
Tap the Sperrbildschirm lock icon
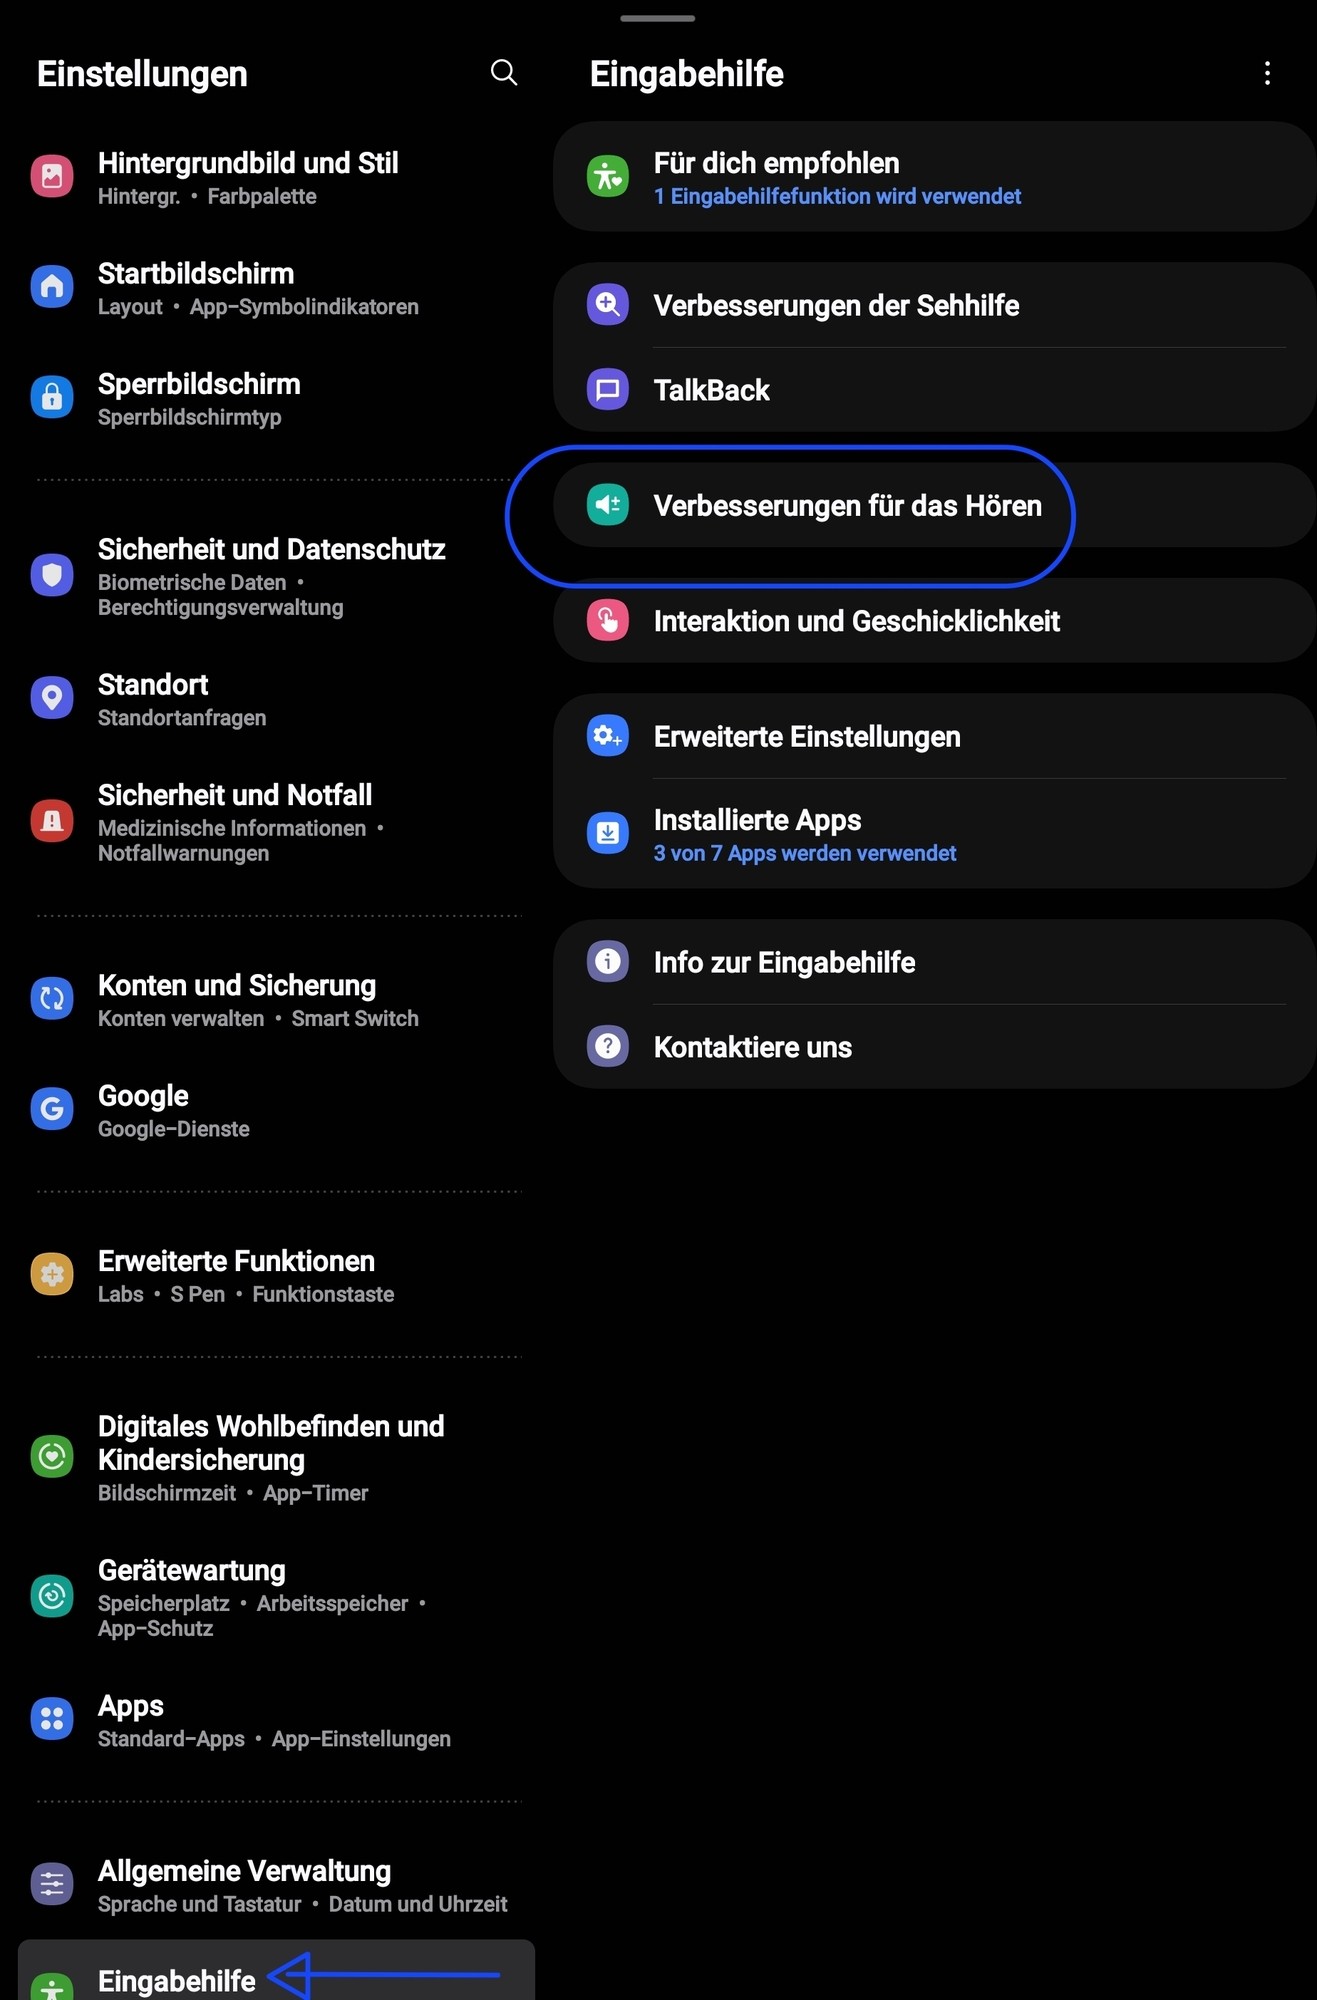pyautogui.click(x=52, y=397)
